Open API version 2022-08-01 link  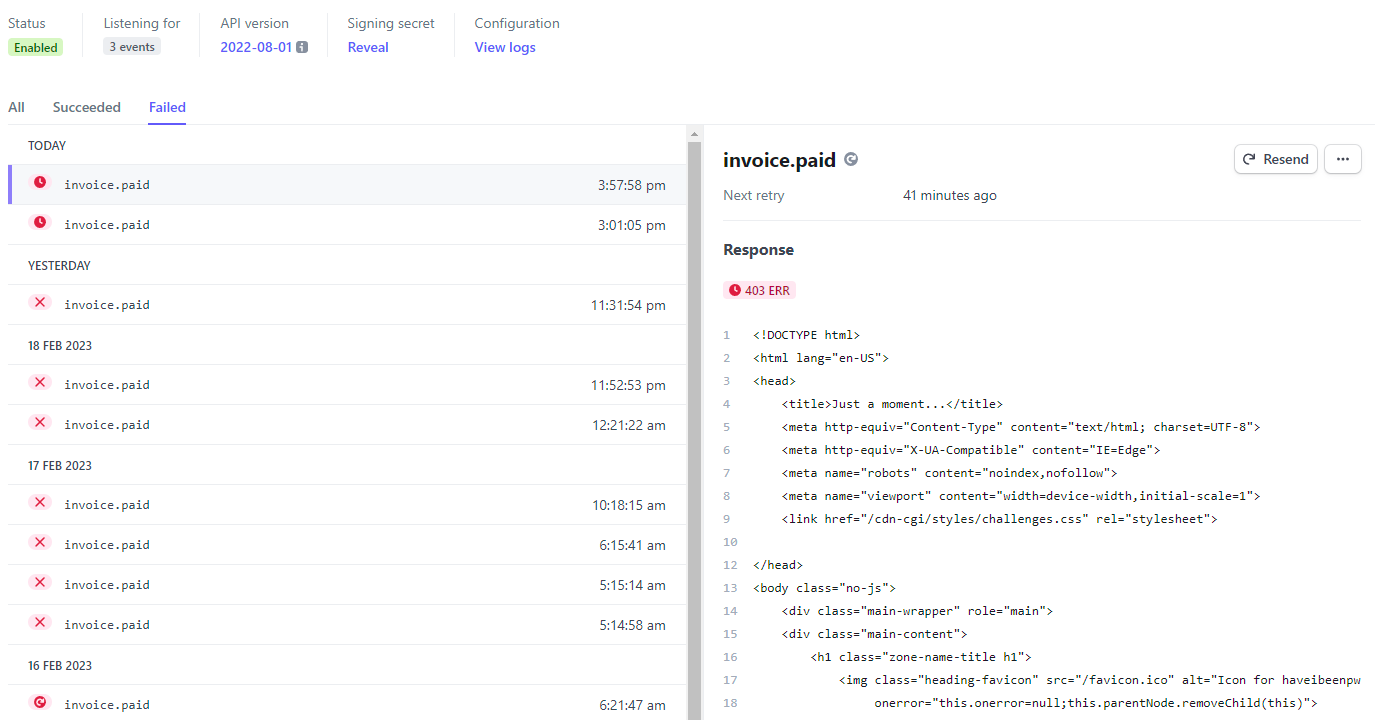click(x=256, y=47)
